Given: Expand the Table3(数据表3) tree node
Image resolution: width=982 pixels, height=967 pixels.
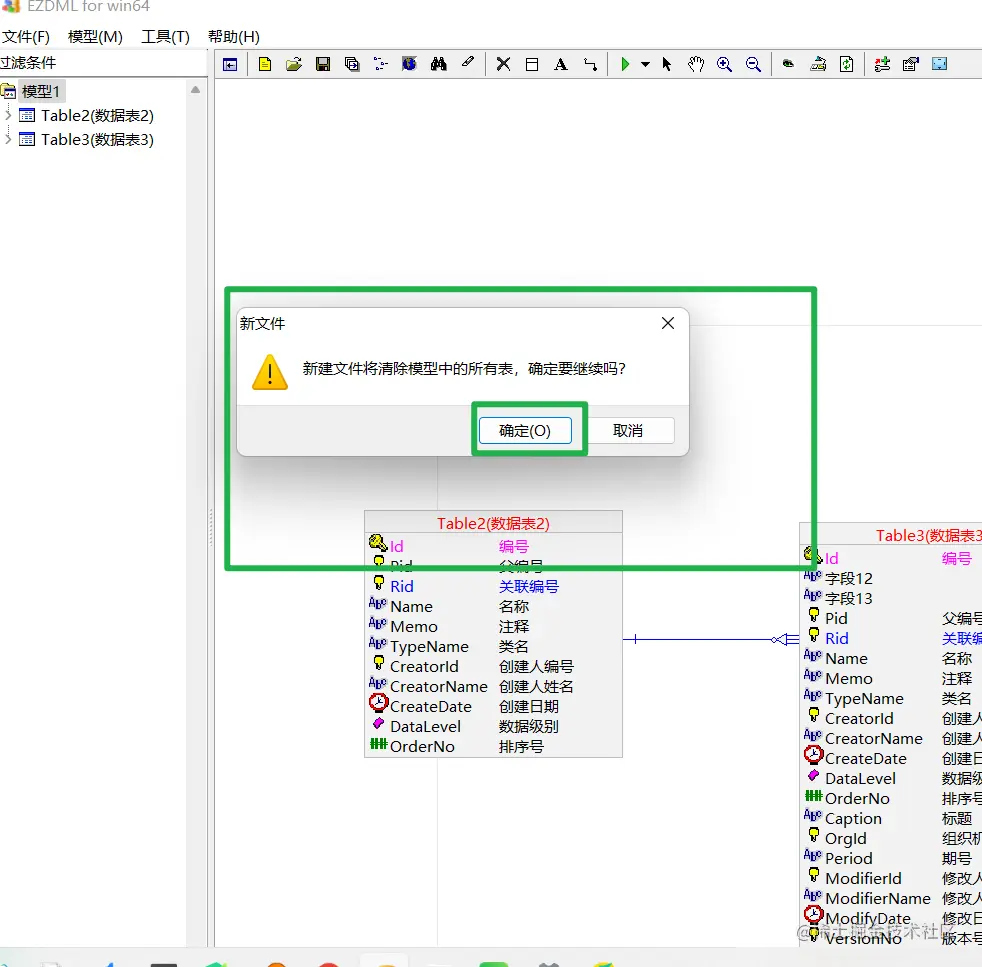Looking at the screenshot, I should point(8,139).
